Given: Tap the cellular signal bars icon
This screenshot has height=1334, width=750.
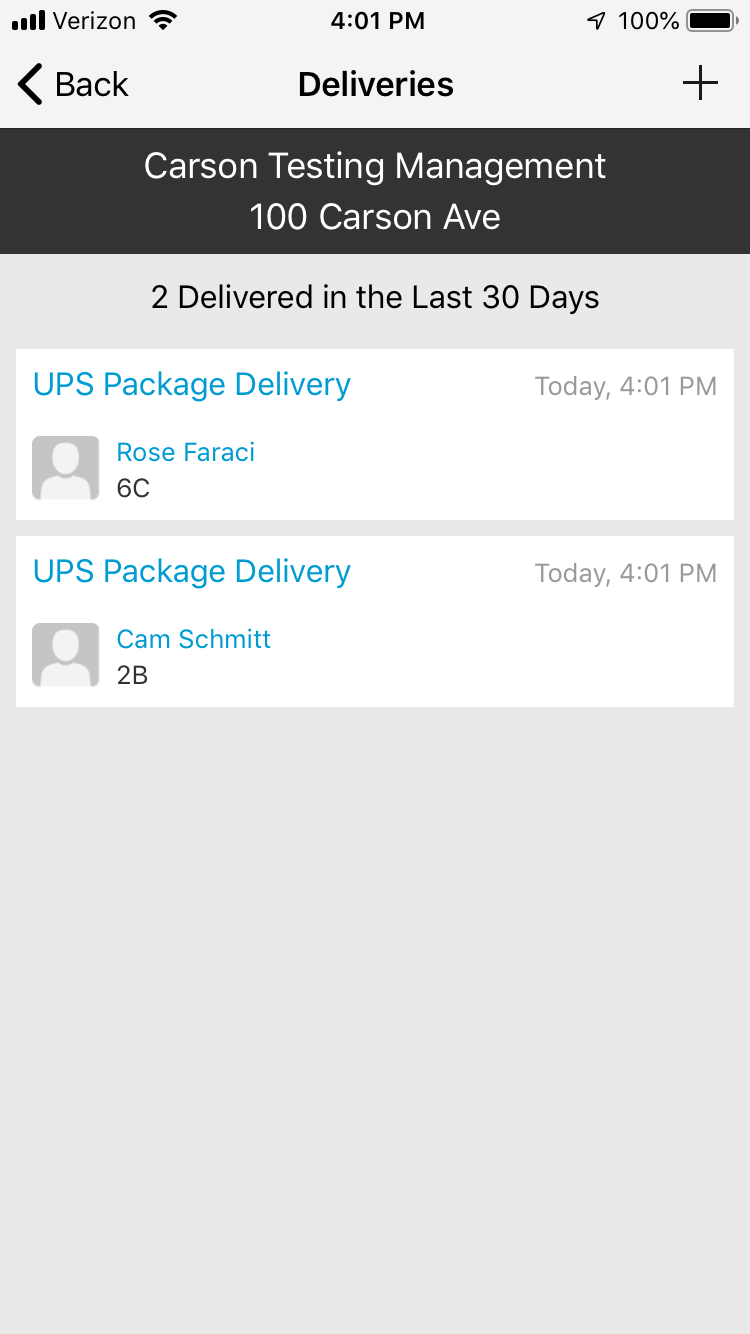Looking at the screenshot, I should [29, 21].
